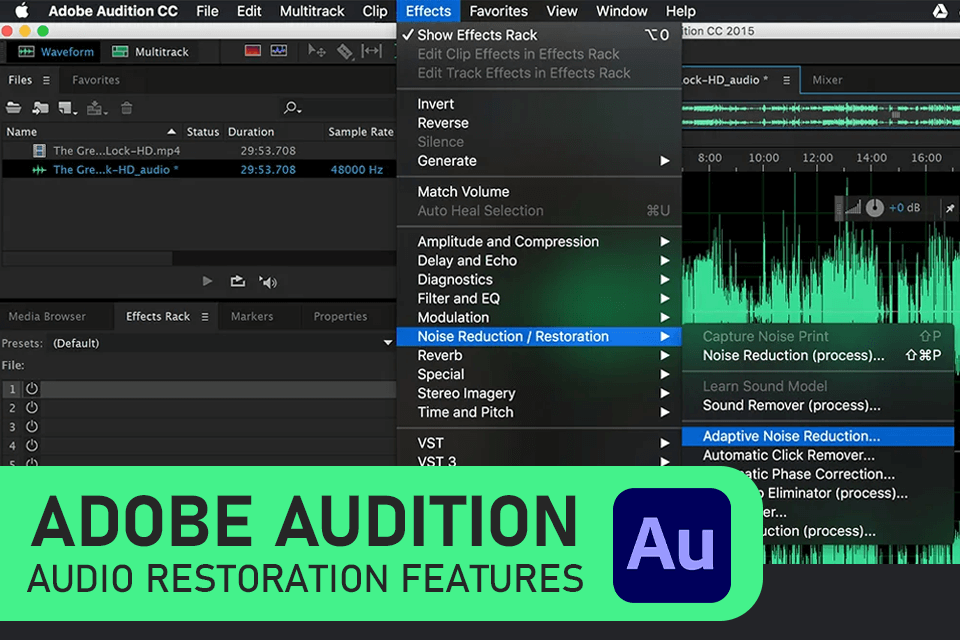Click the Import File icon in Files panel
This screenshot has height=640, width=960.
click(41, 108)
